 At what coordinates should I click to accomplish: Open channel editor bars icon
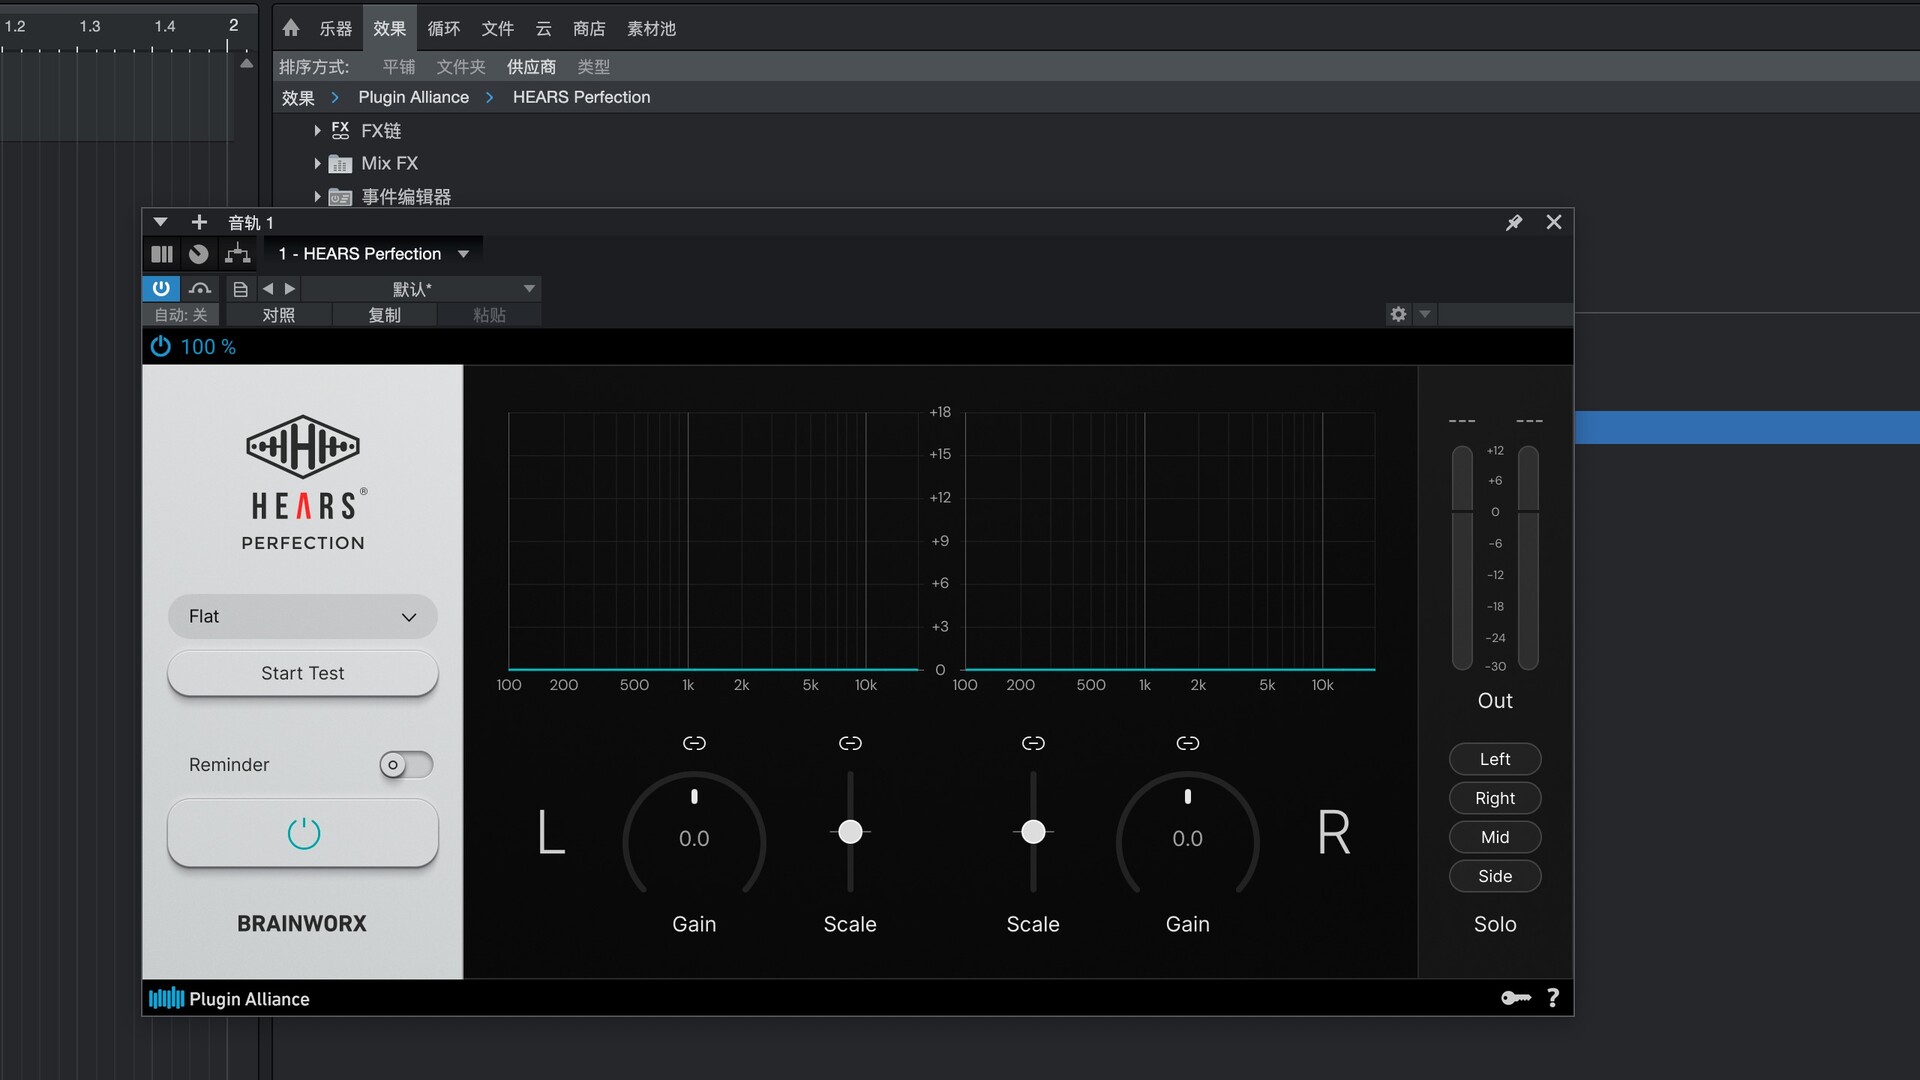click(162, 254)
